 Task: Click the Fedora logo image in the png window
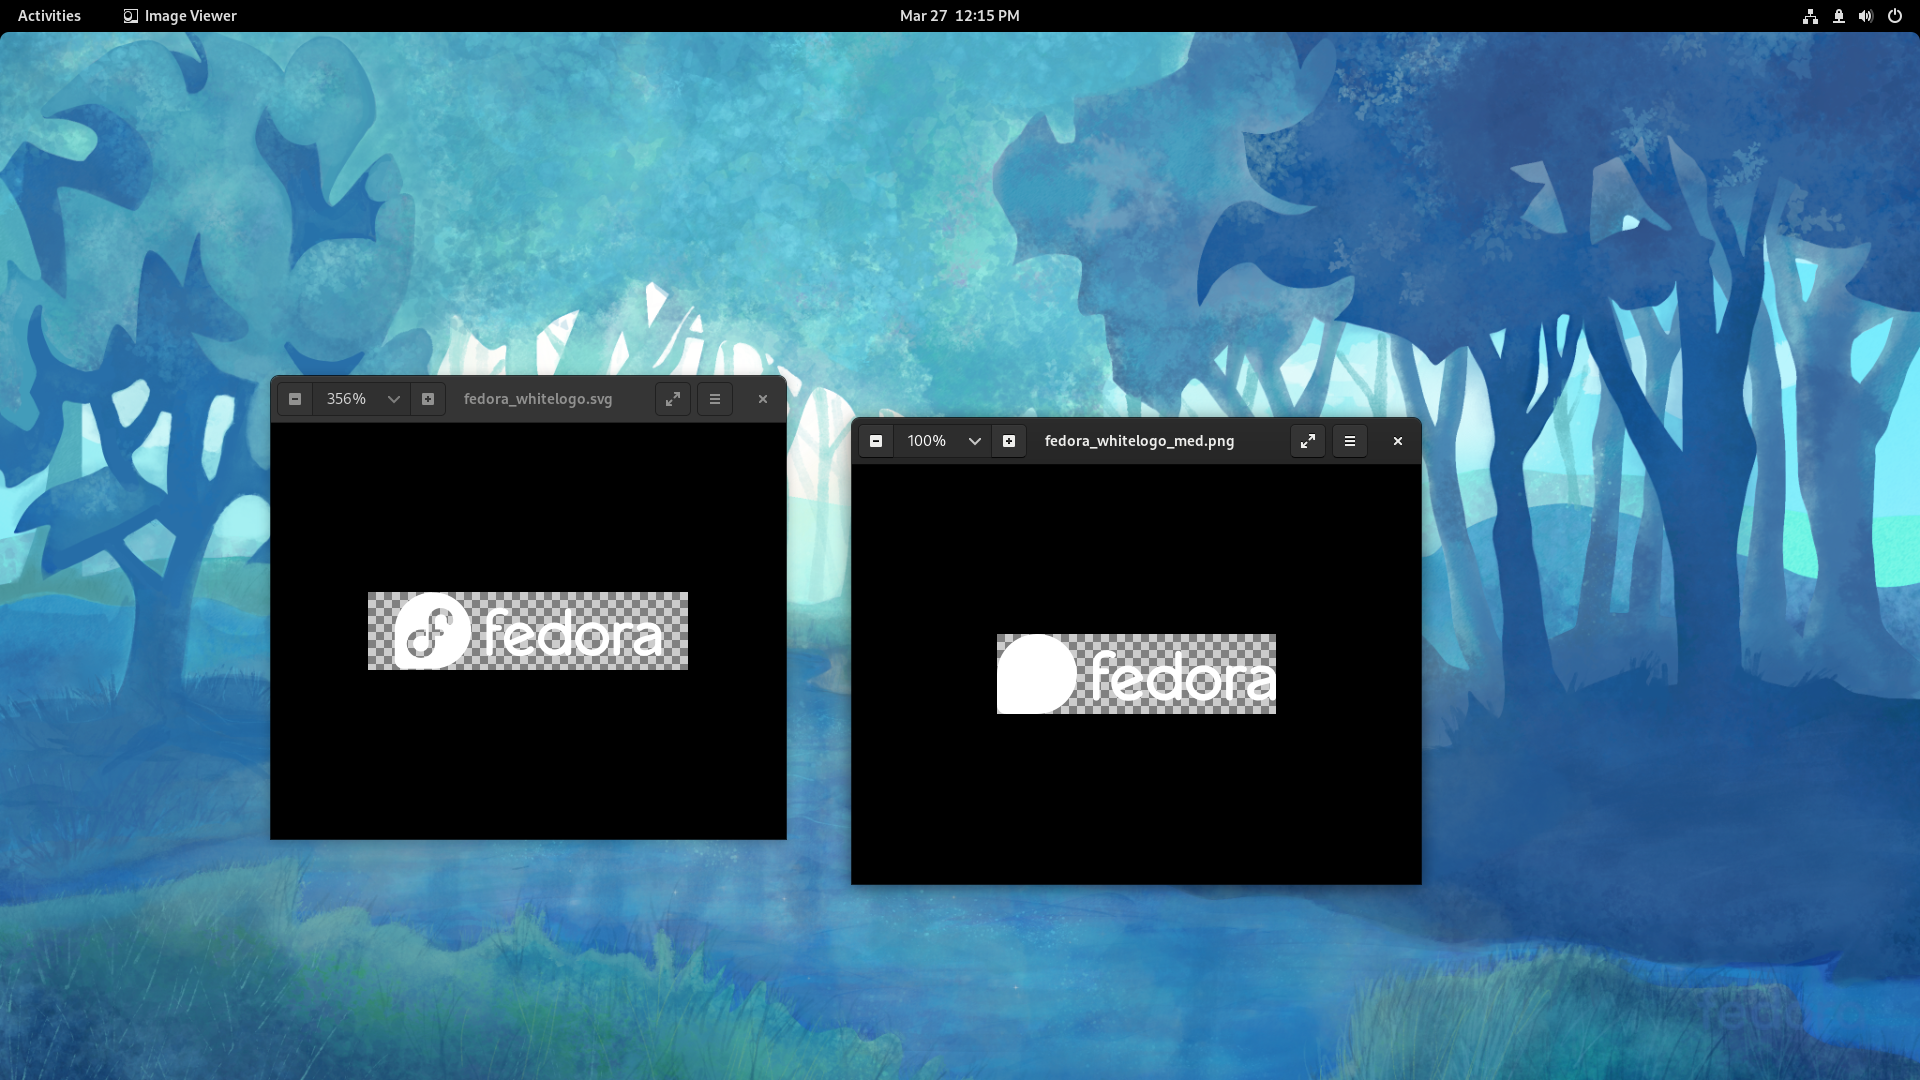pyautogui.click(x=1136, y=674)
